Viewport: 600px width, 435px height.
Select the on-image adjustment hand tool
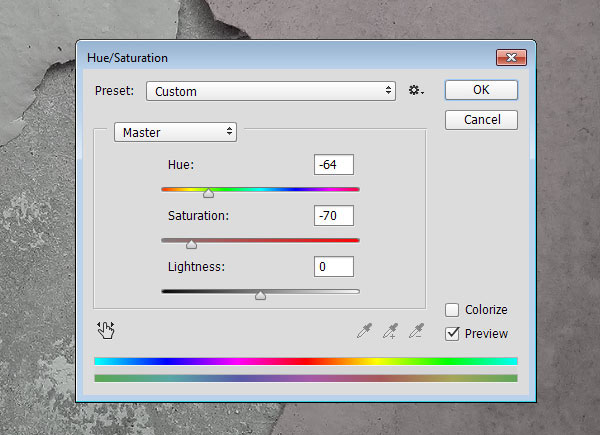106,330
